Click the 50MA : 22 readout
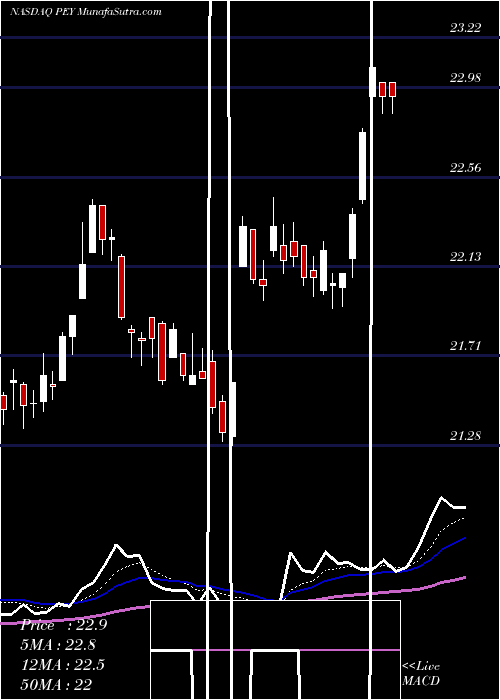This screenshot has height=700, width=500. point(56,684)
